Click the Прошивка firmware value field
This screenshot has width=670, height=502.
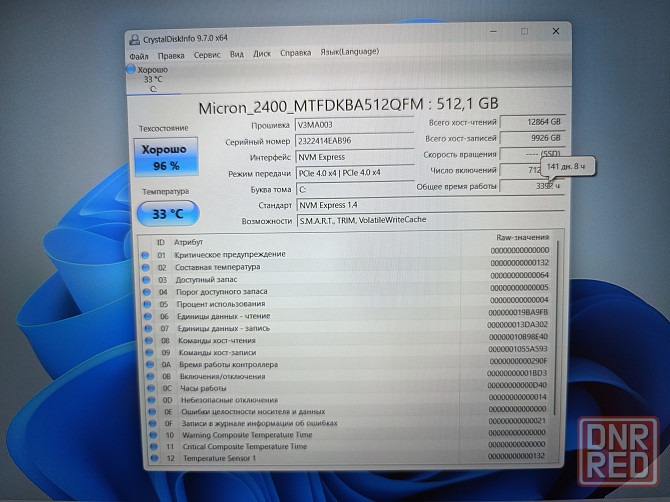(x=354, y=126)
